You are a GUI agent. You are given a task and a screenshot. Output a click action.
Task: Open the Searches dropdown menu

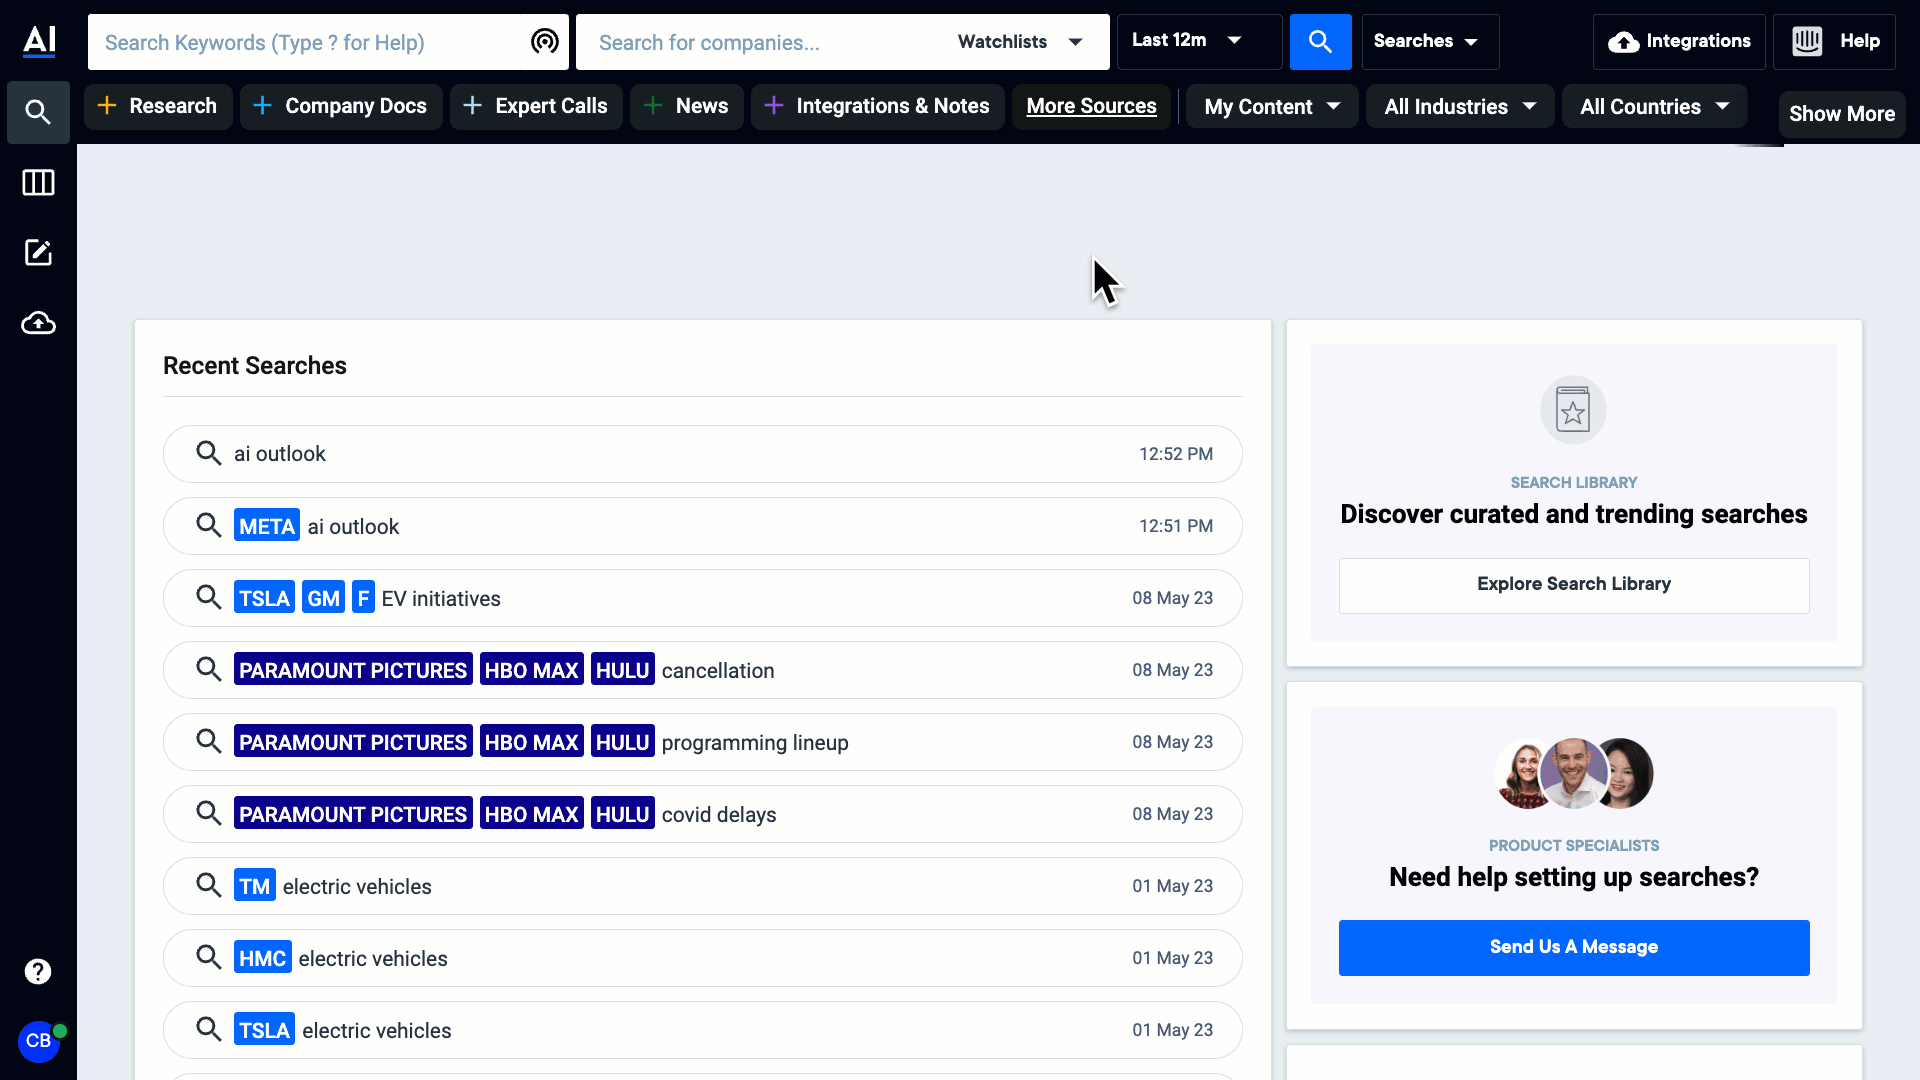[1430, 41]
